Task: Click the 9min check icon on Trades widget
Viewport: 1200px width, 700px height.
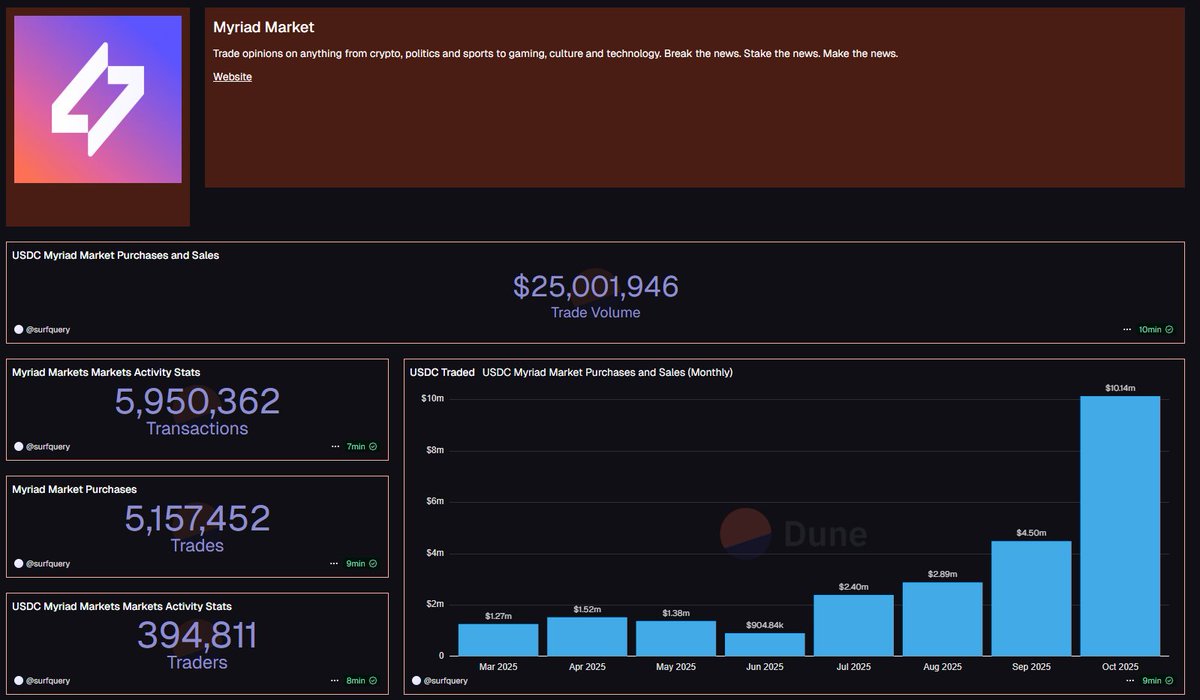Action: pyautogui.click(x=373, y=563)
